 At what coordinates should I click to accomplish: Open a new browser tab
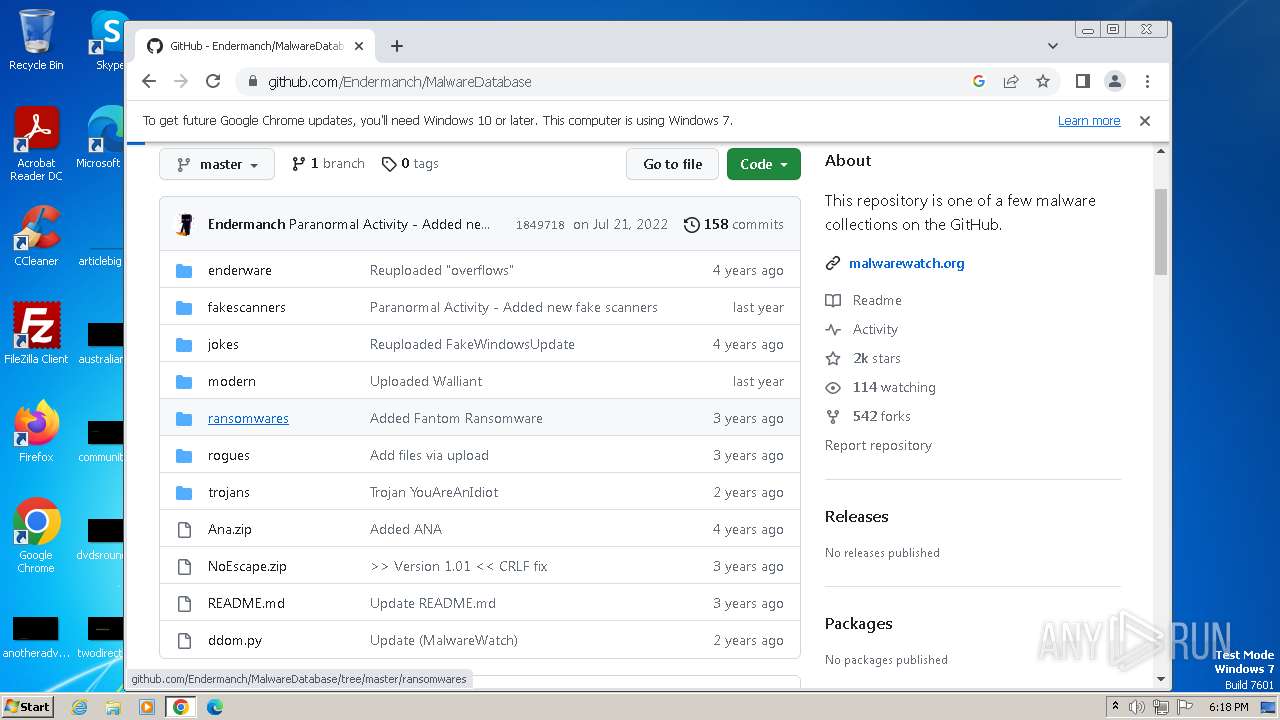click(397, 46)
